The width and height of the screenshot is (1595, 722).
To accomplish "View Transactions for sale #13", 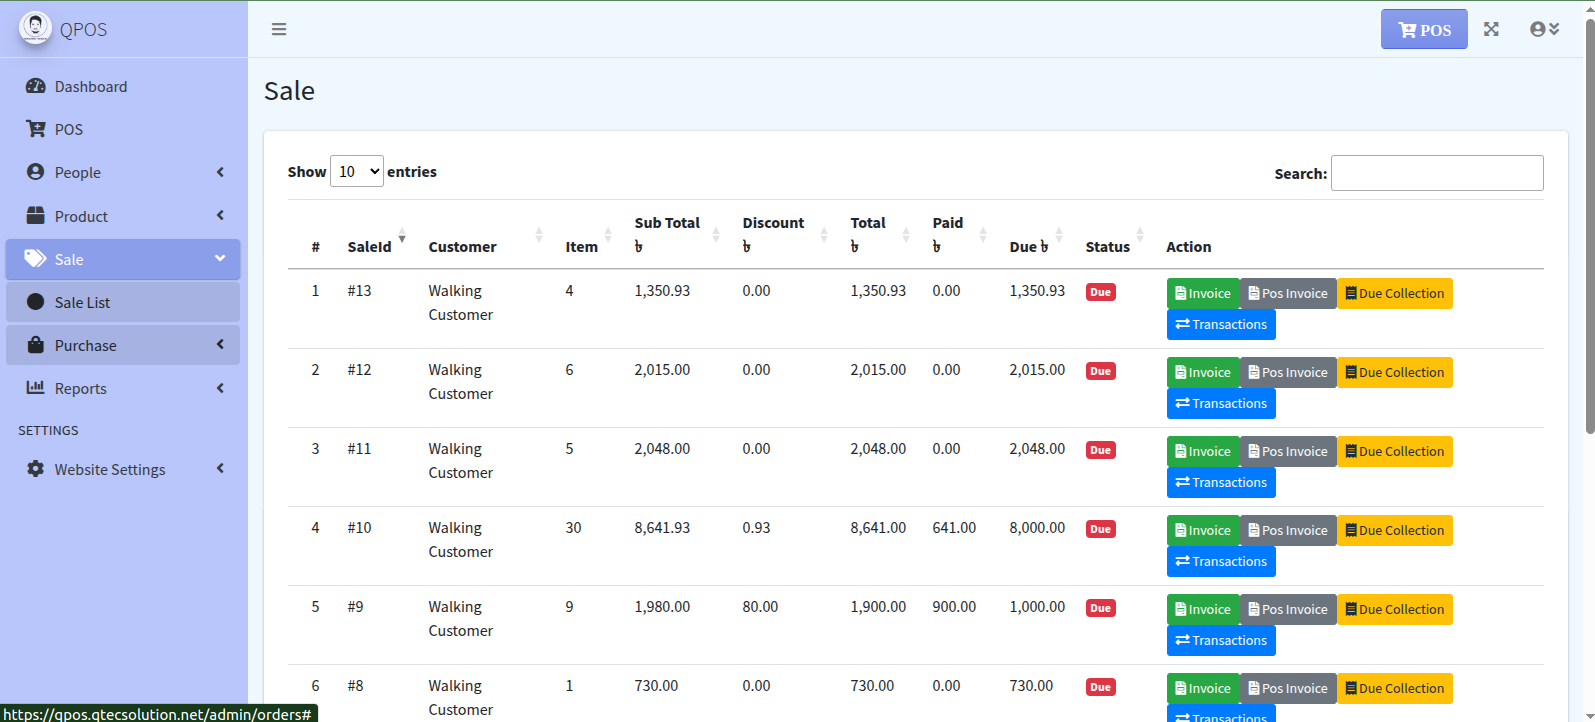I will 1221,325.
